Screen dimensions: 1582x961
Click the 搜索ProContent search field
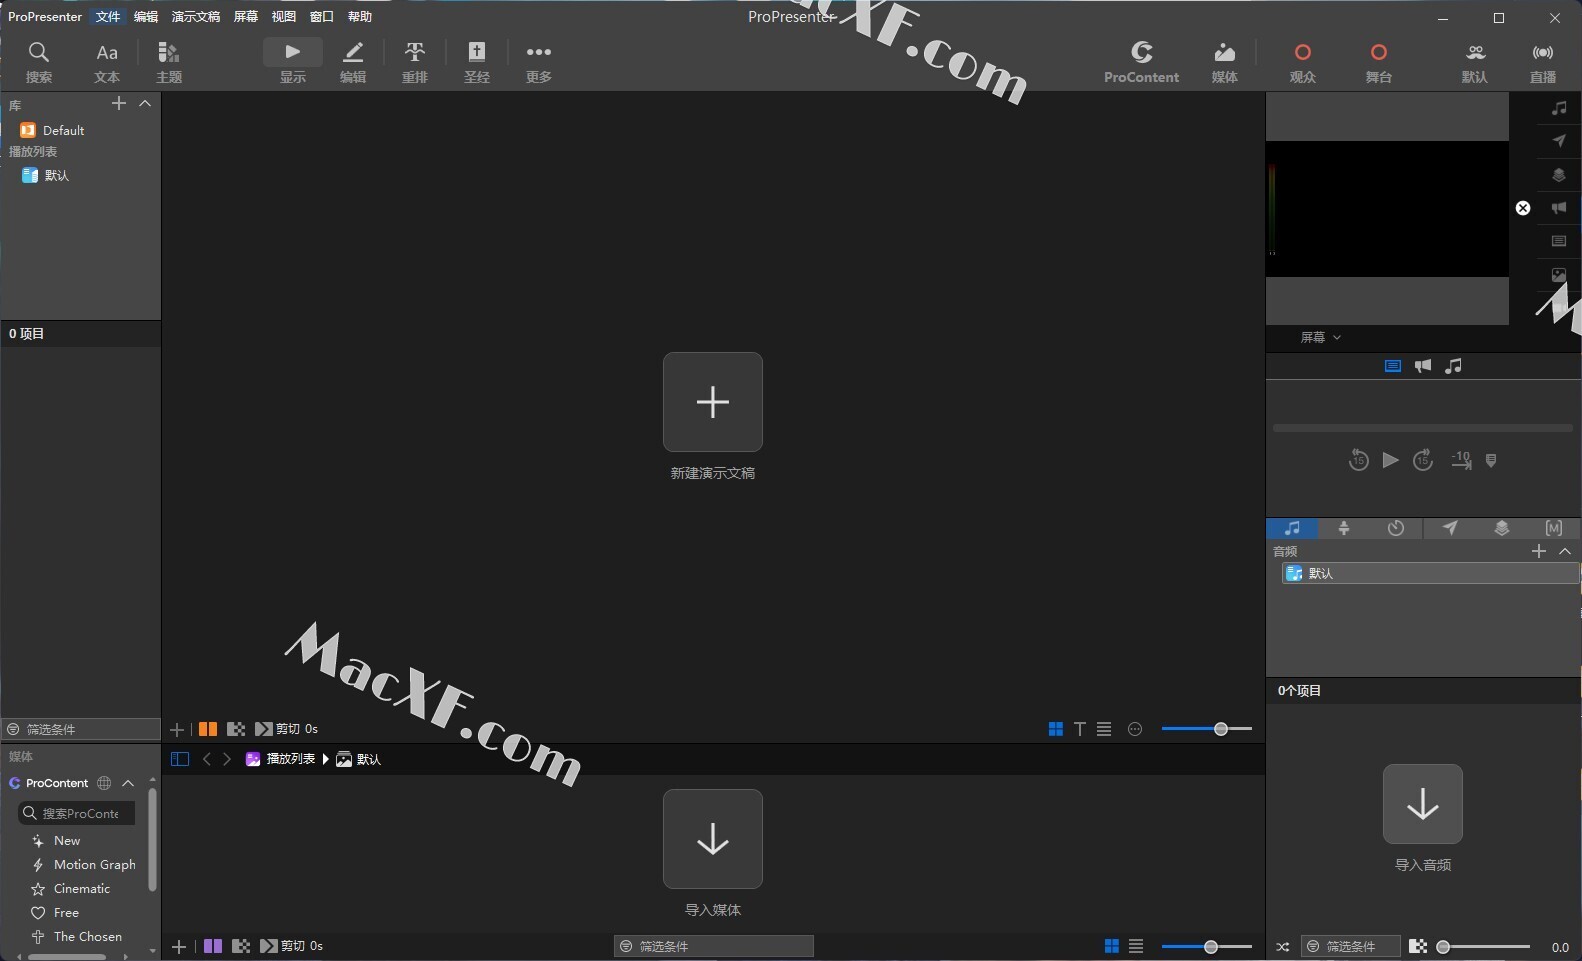(x=76, y=813)
